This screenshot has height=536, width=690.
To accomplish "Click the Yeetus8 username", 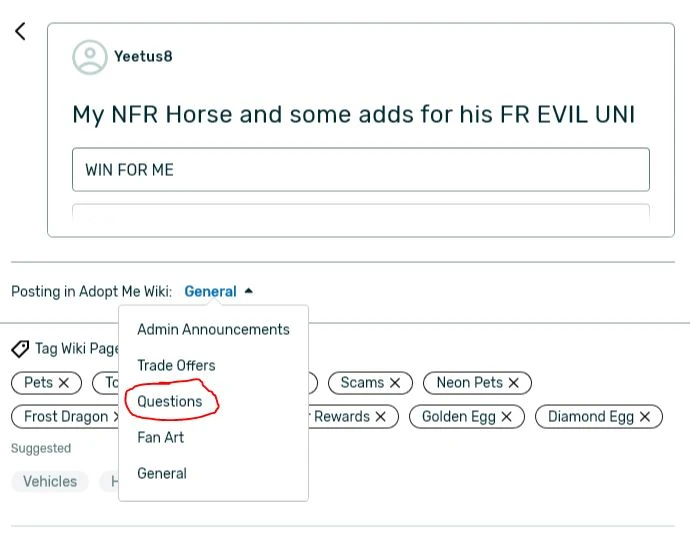I will tap(143, 57).
